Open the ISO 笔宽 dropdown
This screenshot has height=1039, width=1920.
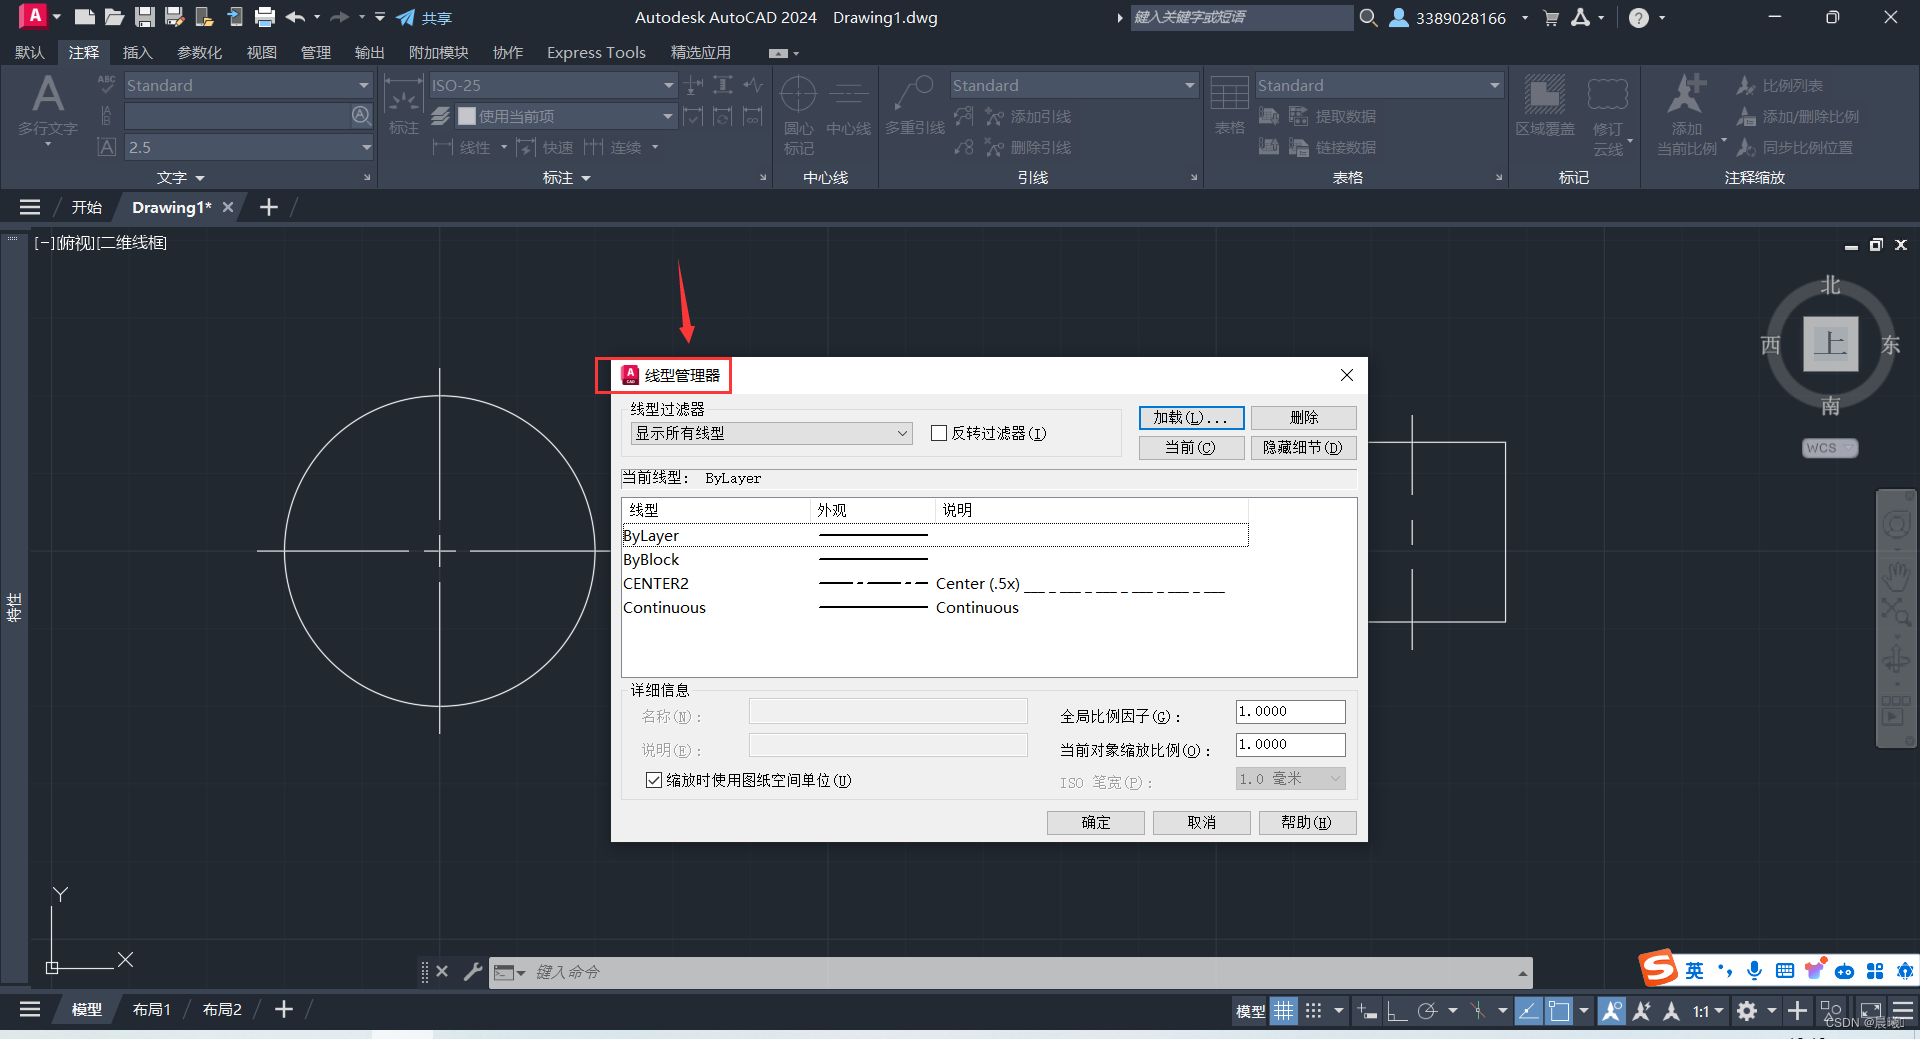[x=1337, y=778]
